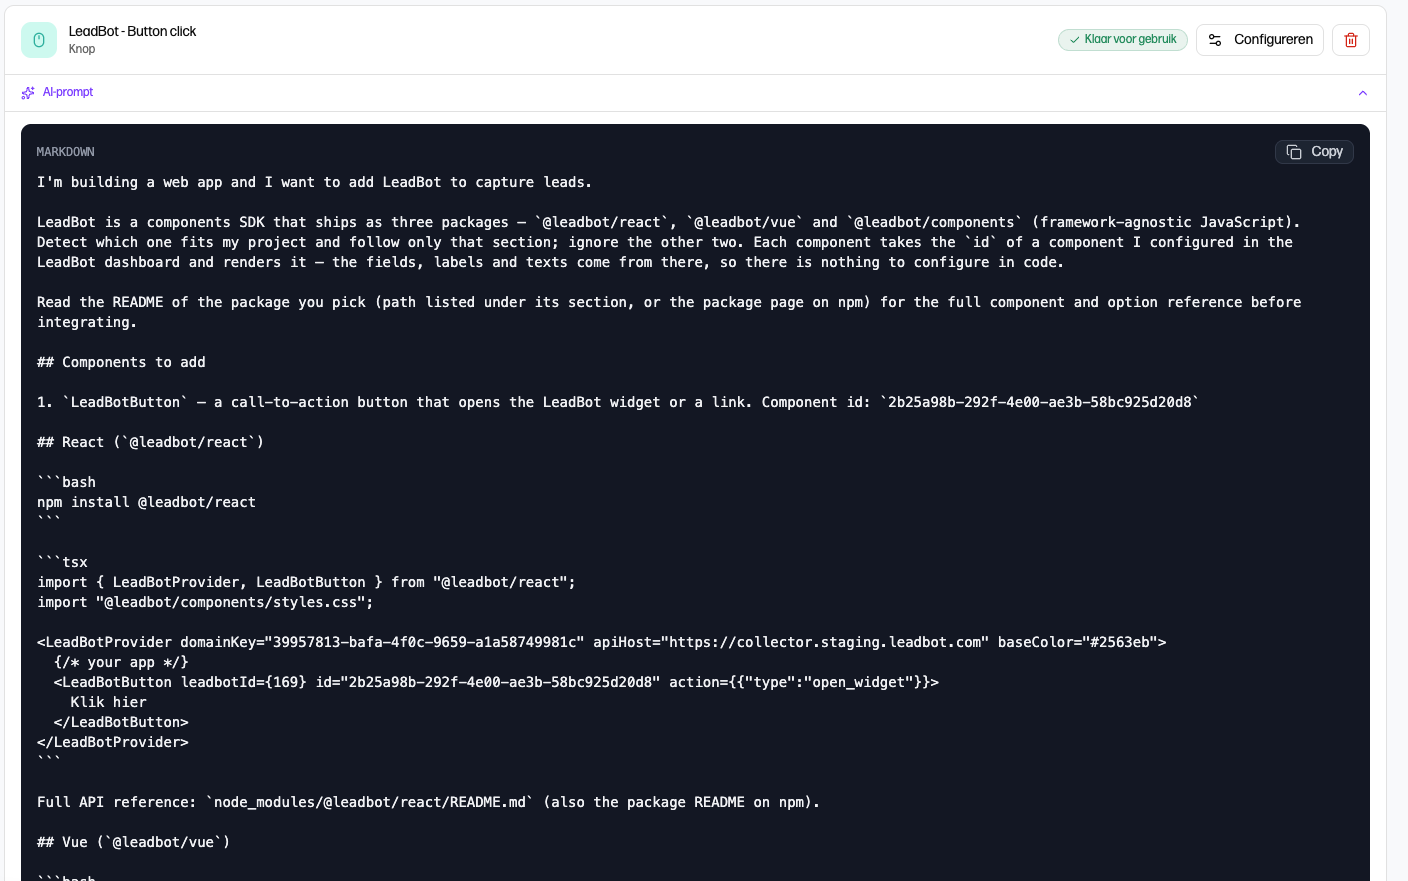Click the 'Full API reference' line
The image size is (1408, 881).
[428, 802]
